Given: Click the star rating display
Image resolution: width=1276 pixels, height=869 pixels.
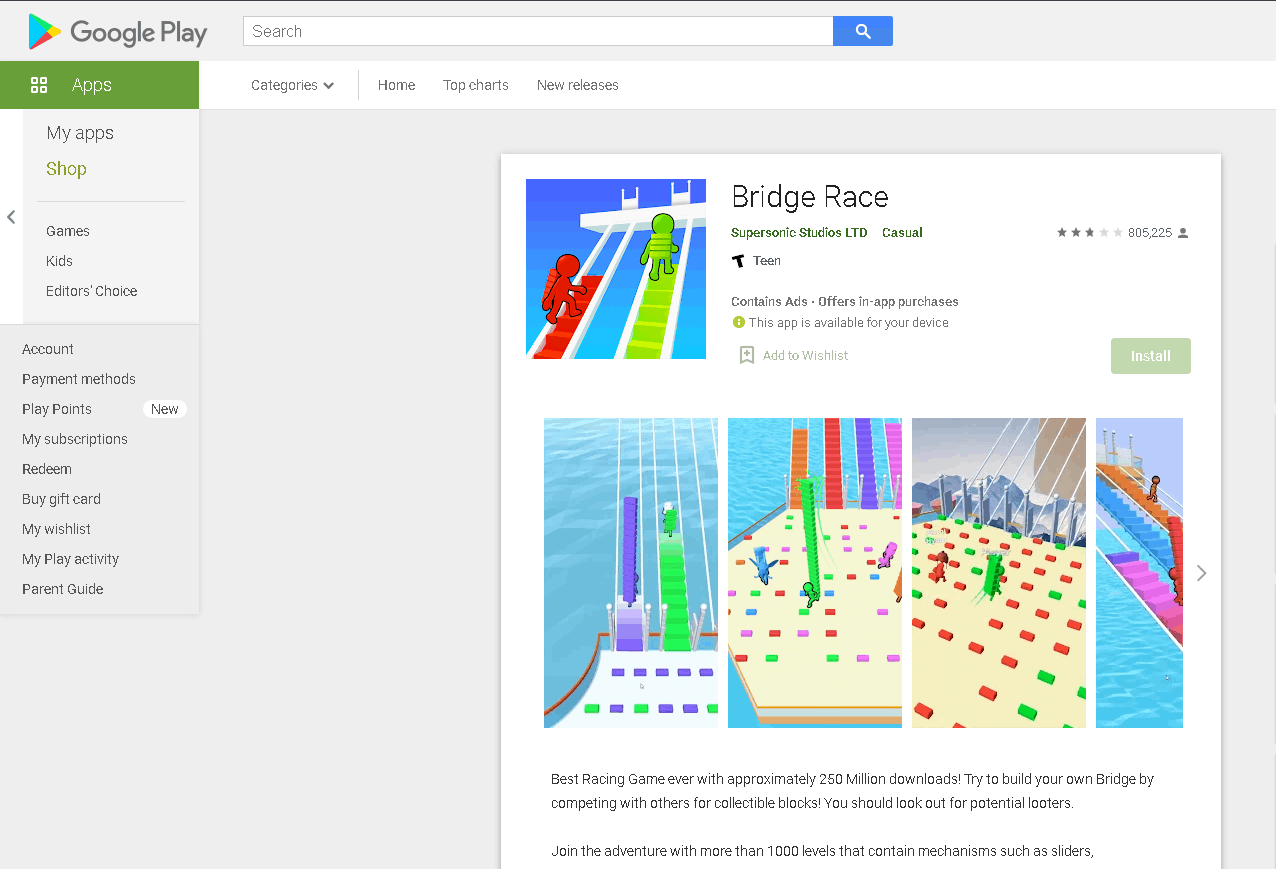Looking at the screenshot, I should pyautogui.click(x=1090, y=233).
